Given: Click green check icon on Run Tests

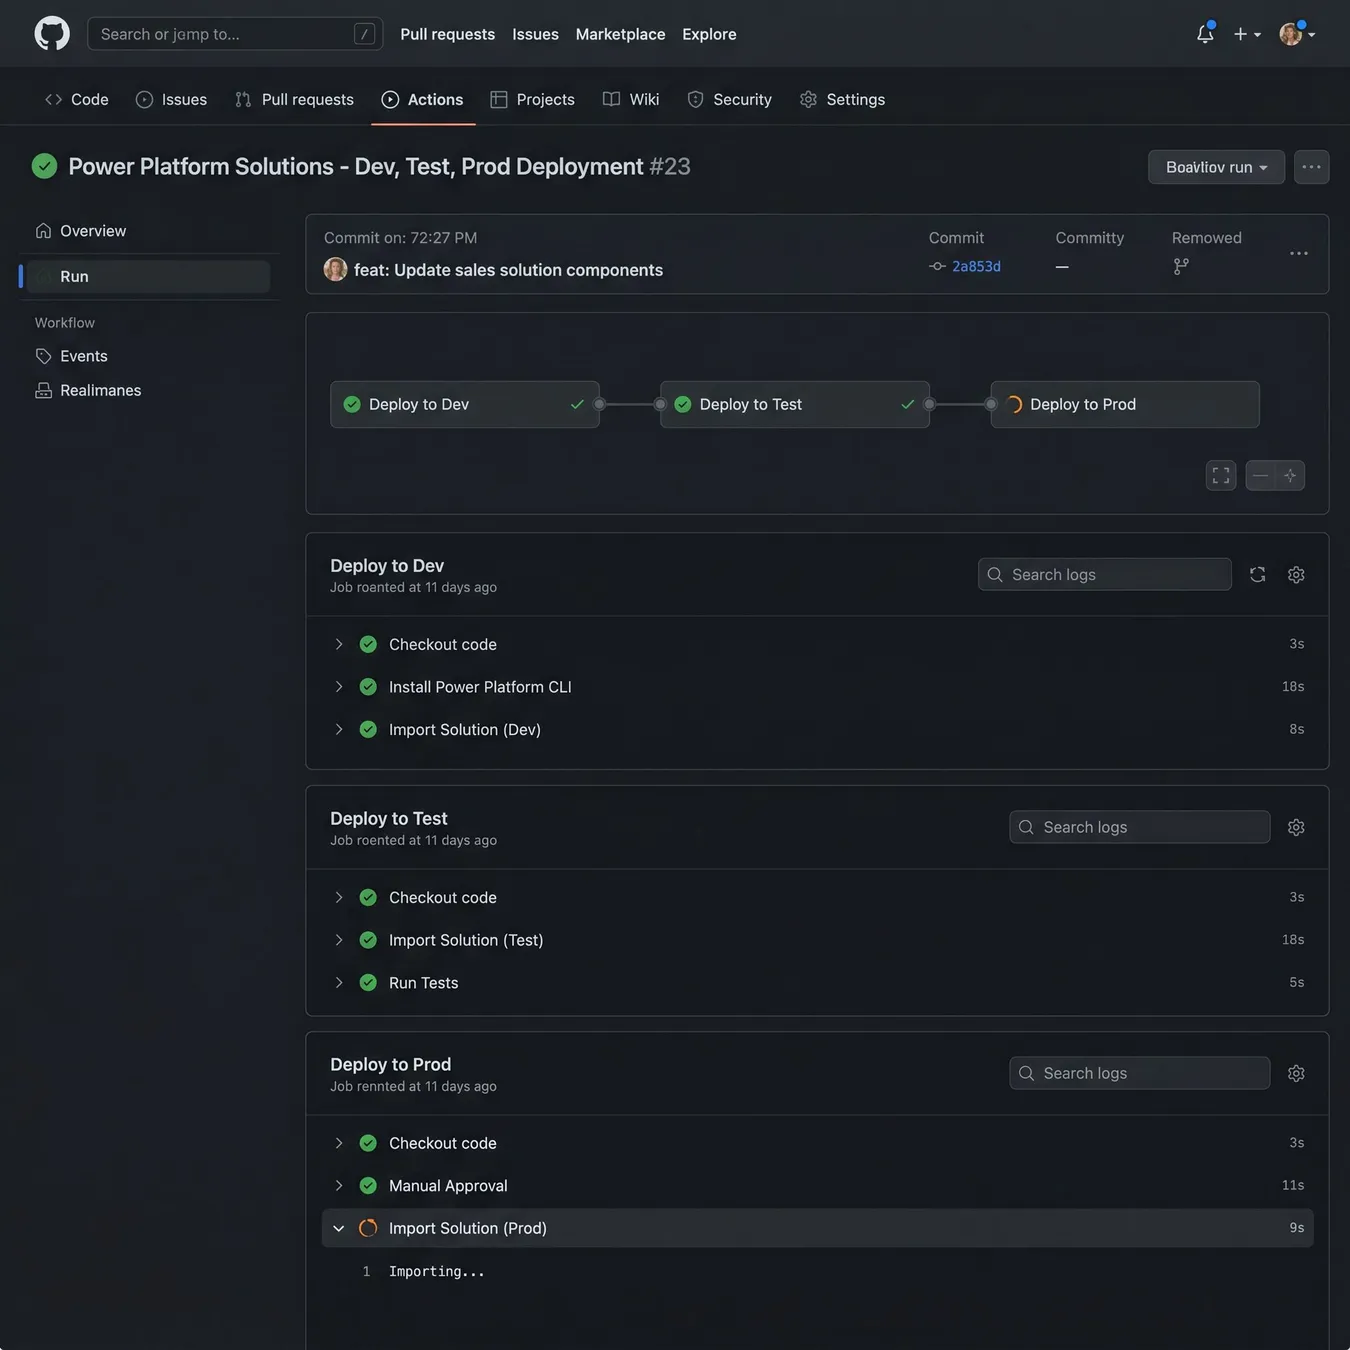Looking at the screenshot, I should click(368, 983).
